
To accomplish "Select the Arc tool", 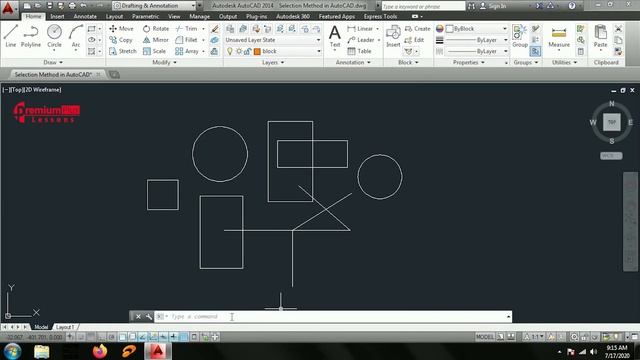I will pos(76,36).
